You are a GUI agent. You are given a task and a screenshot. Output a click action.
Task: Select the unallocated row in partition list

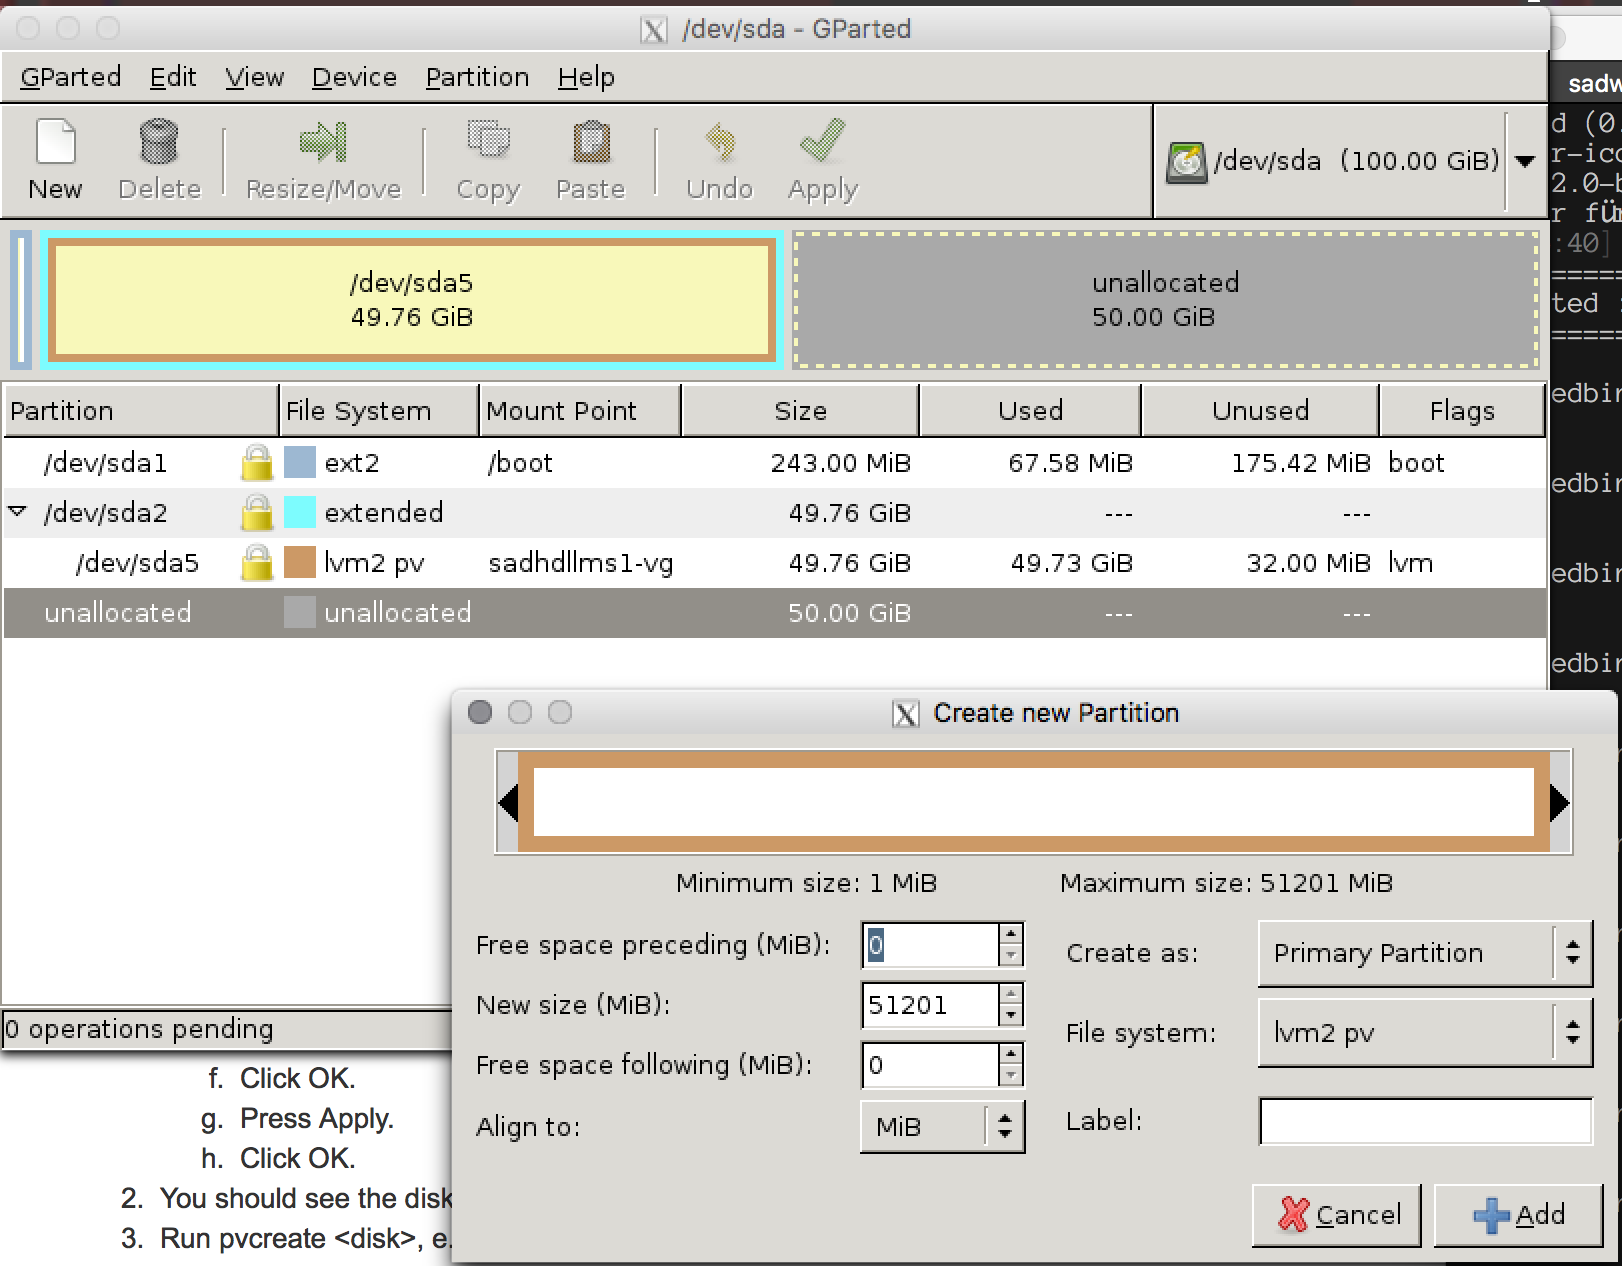[x=775, y=613]
